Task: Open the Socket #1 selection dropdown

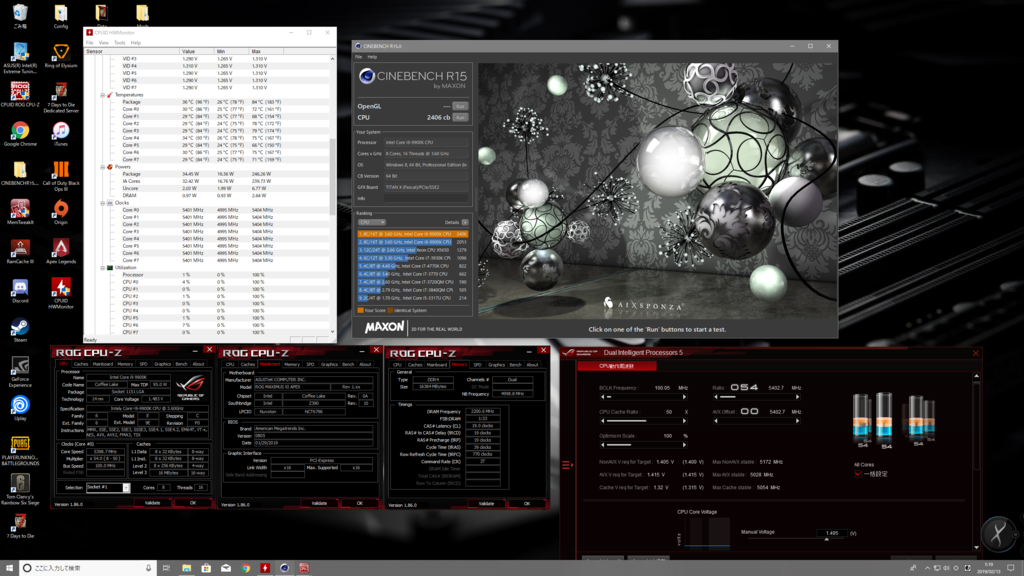Action: coord(108,487)
